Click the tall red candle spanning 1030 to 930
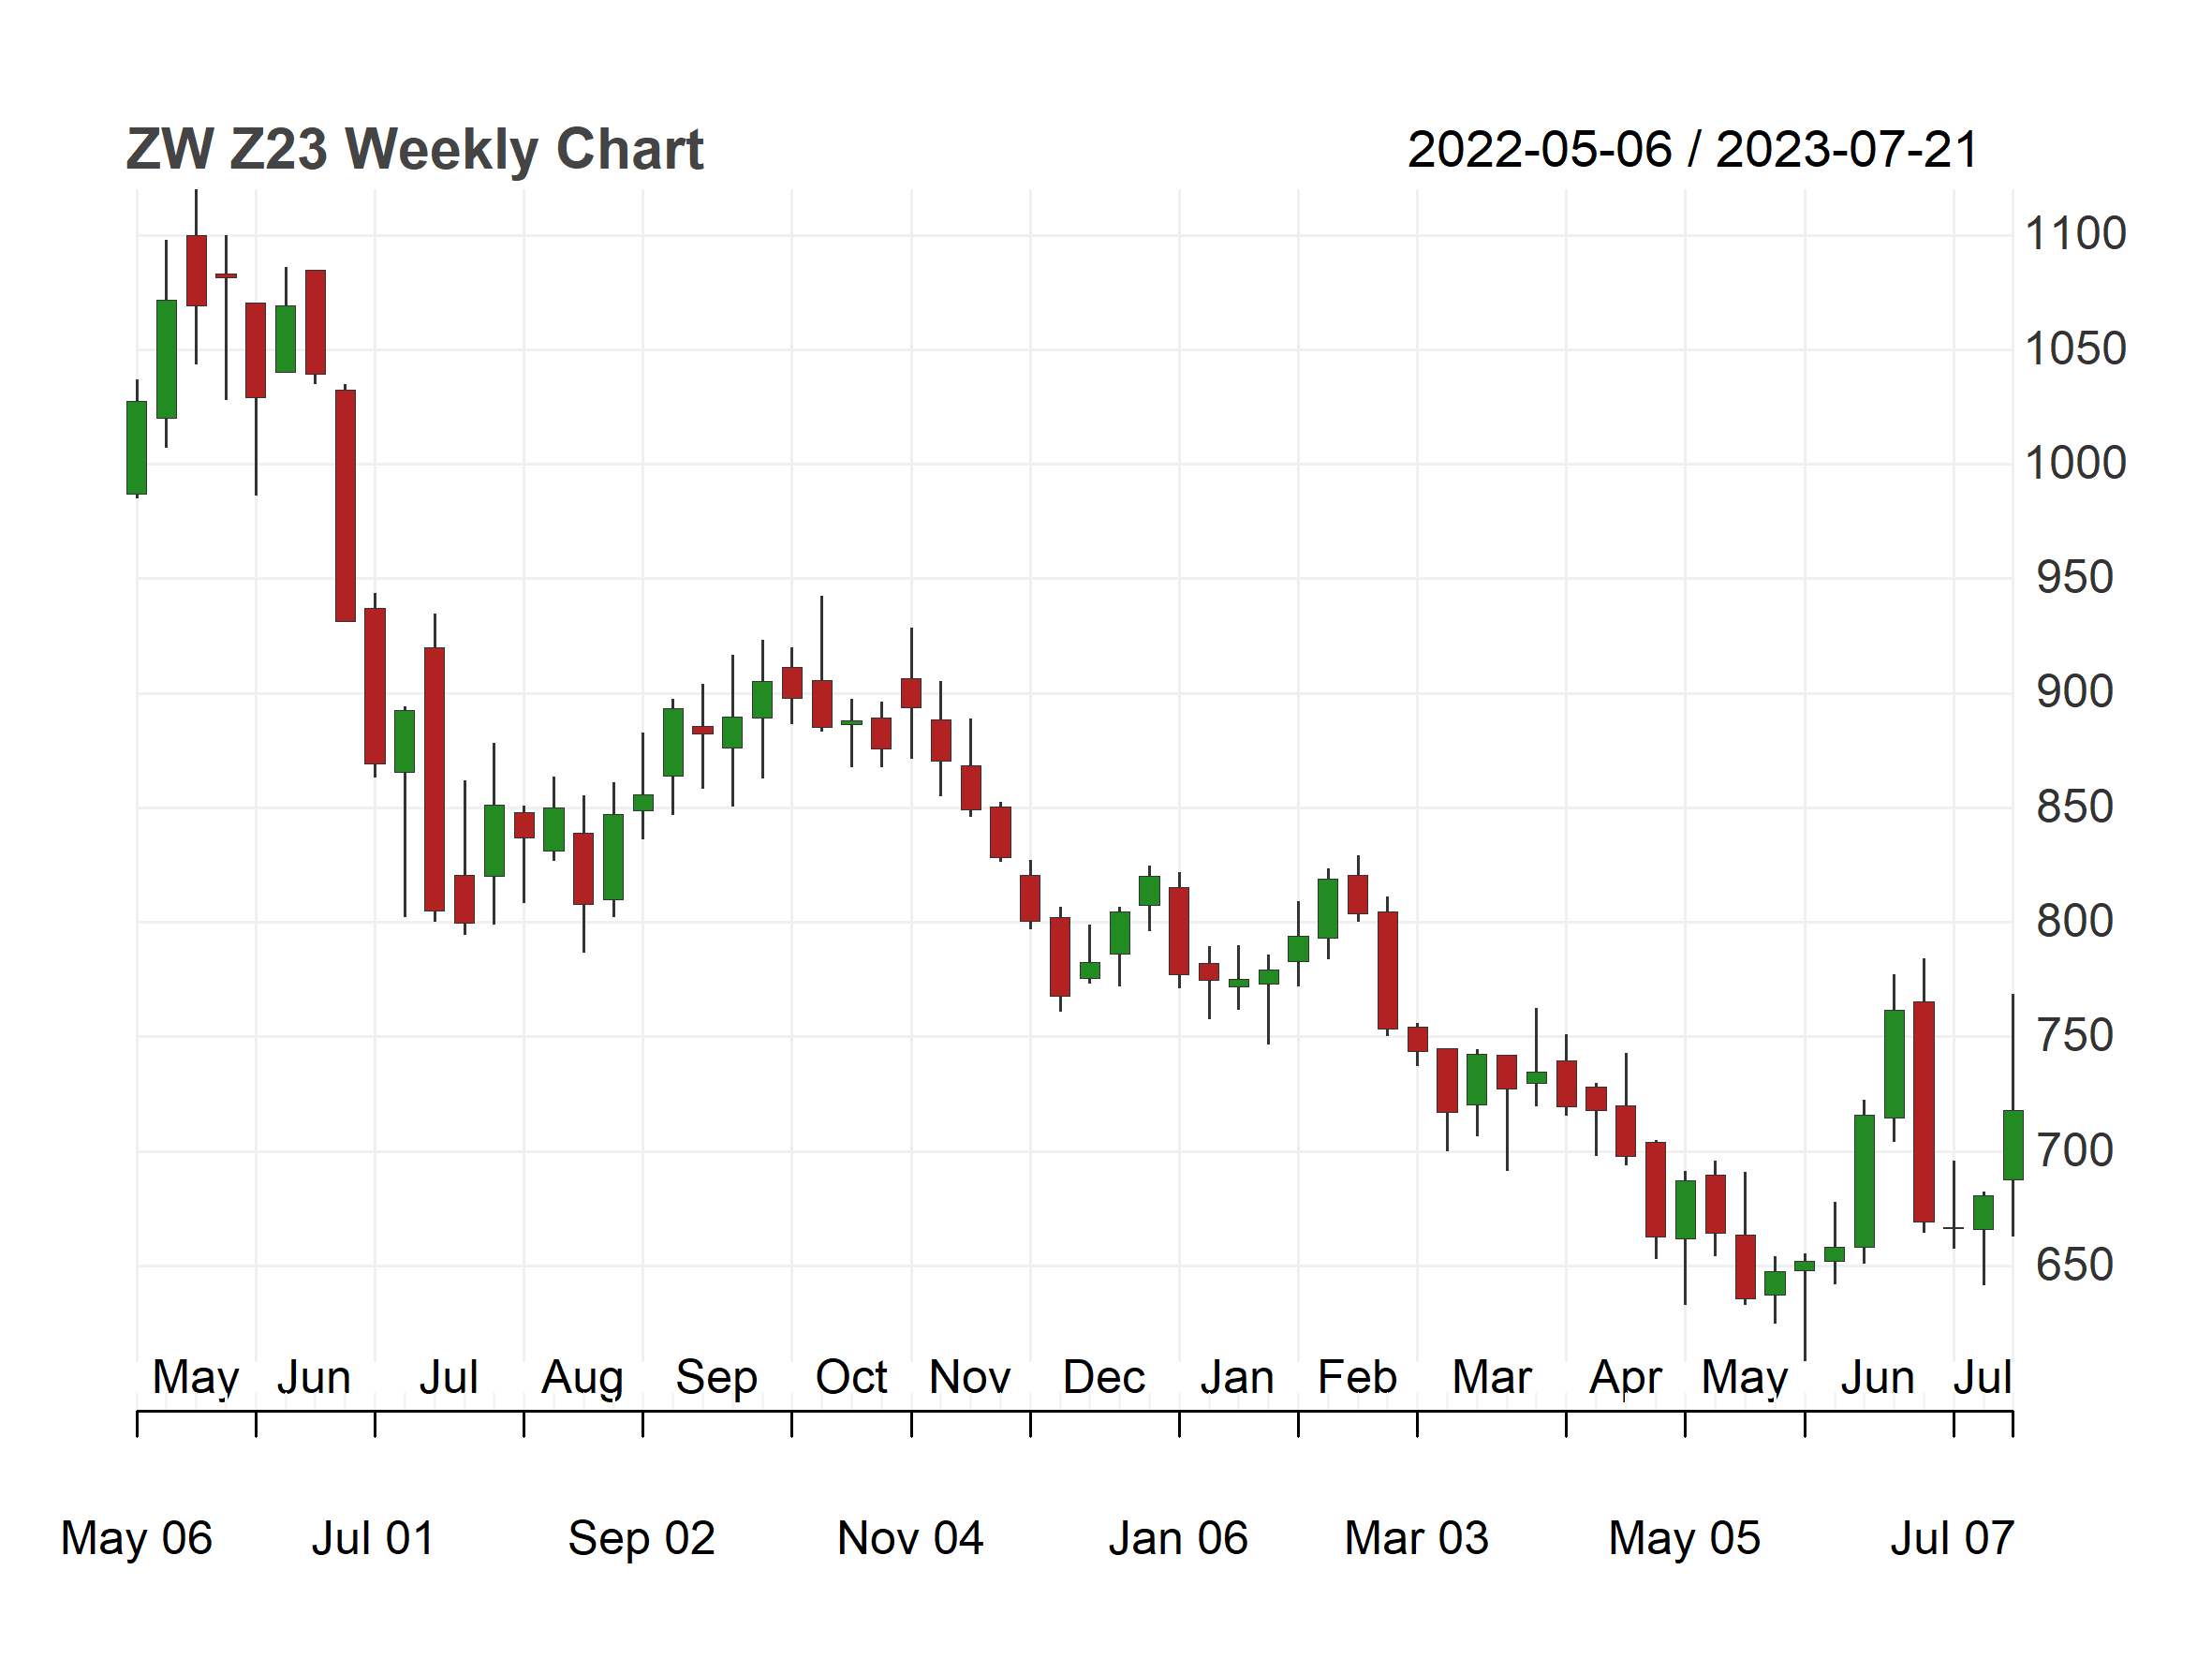Screen dimensions: 2212x1659 pos(345,506)
